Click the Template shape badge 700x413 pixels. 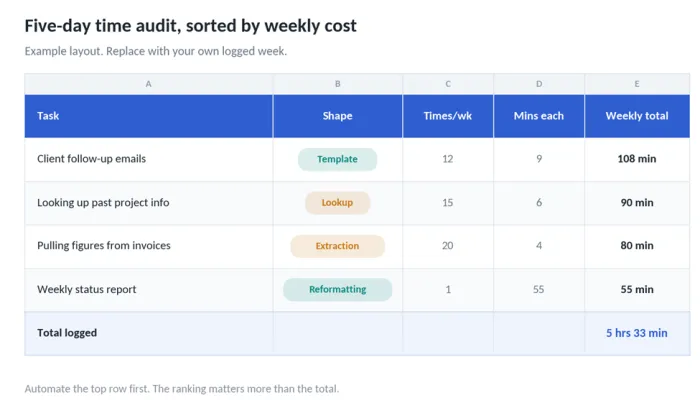(x=338, y=159)
